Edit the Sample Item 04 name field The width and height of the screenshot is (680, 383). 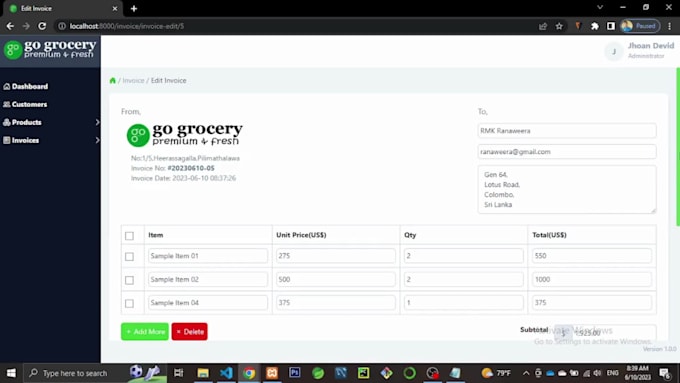click(x=208, y=303)
